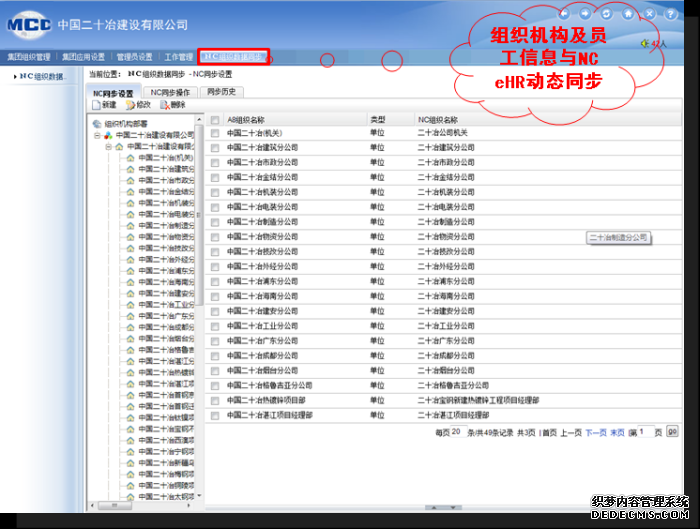Open NC组织数据同步 menu in top navigation
The image size is (700, 529).
(233, 57)
